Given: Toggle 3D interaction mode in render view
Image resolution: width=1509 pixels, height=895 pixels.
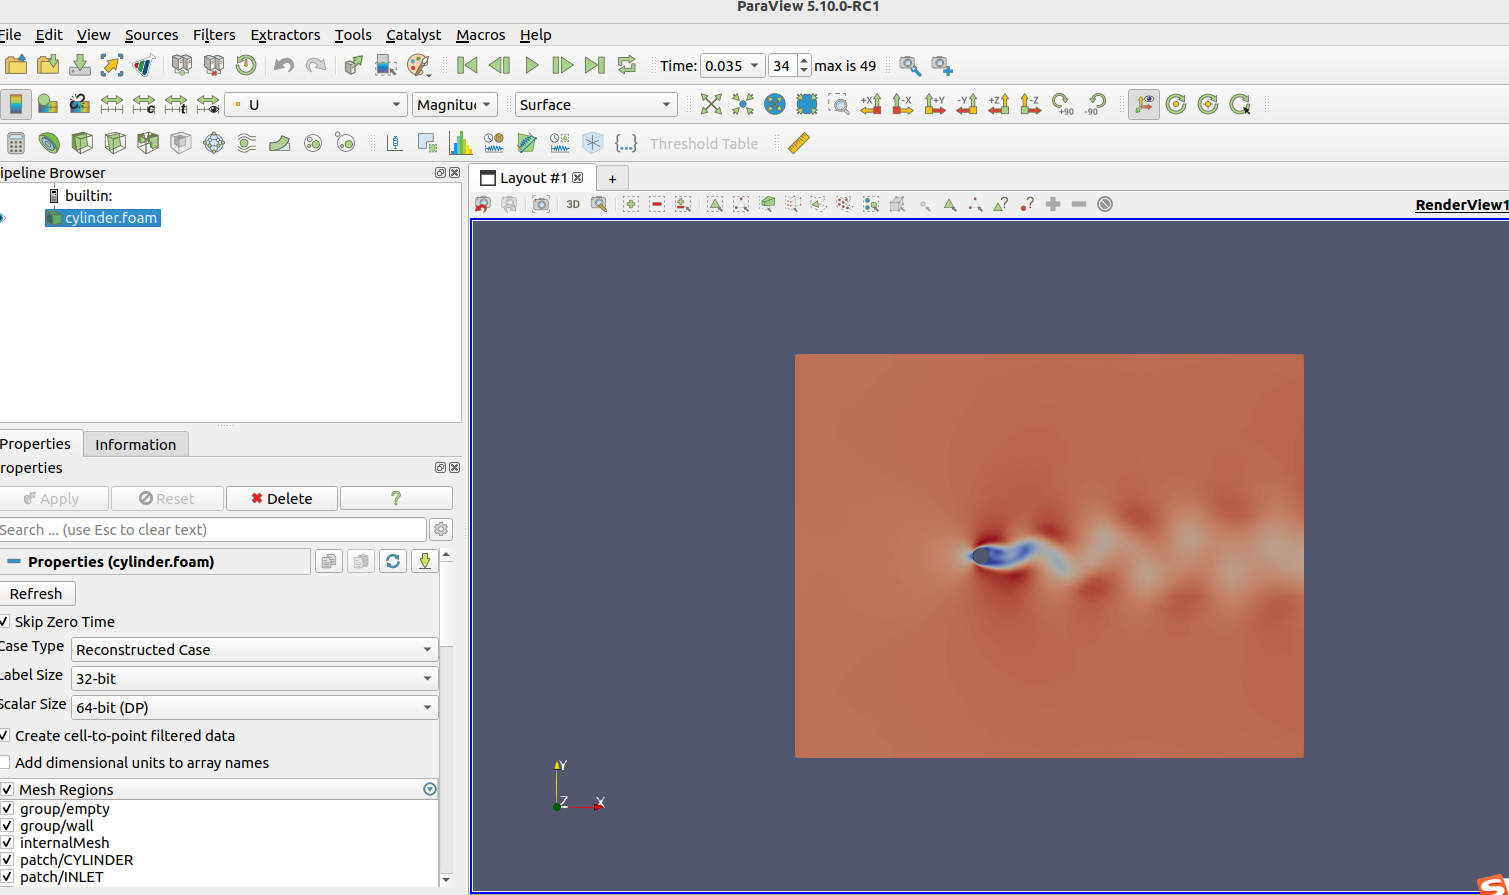Looking at the screenshot, I should pos(573,204).
